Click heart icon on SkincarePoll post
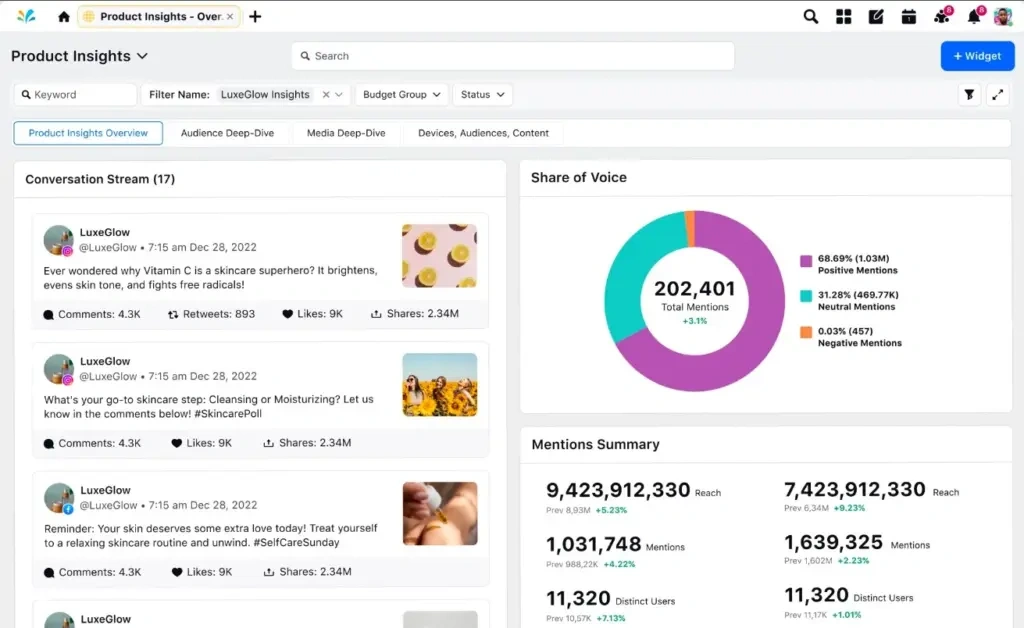This screenshot has height=628, width=1024. (176, 443)
